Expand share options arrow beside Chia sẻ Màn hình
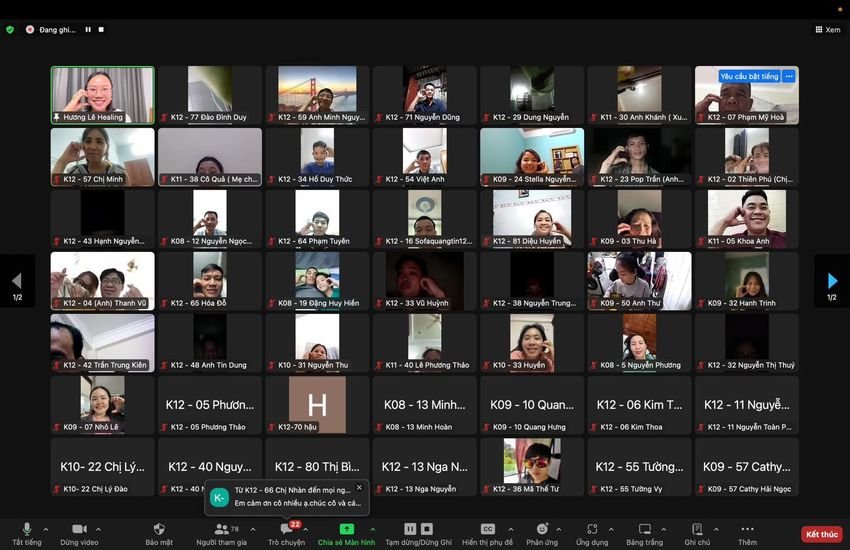Viewport: 850px width, 550px height. click(373, 528)
